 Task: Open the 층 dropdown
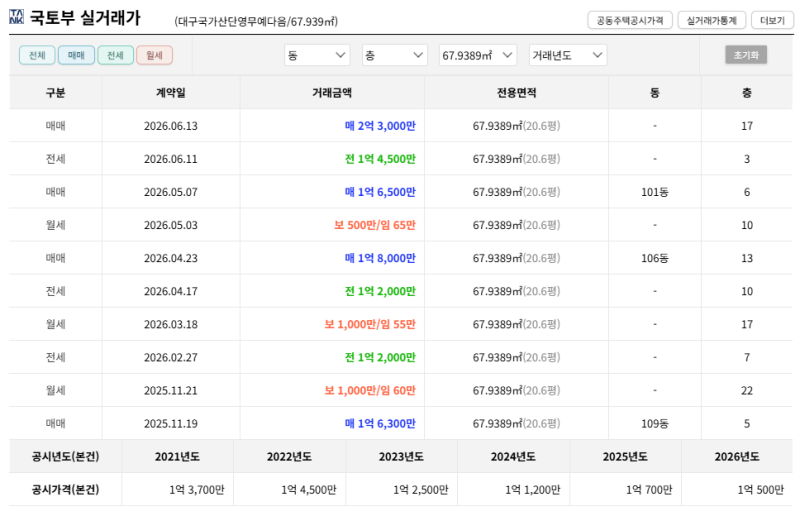click(x=394, y=55)
